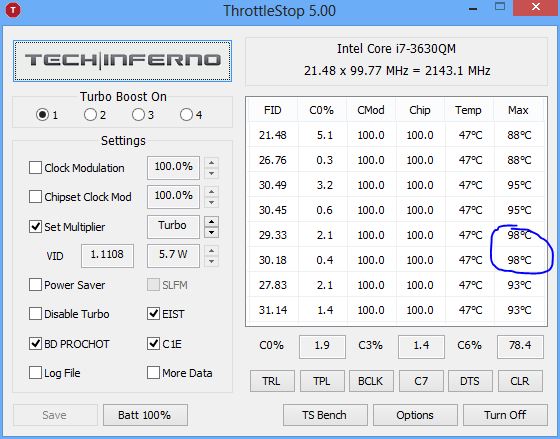Click up arrow next to 5.7 W field
Screen dimensions: 560x439
pos(211,250)
